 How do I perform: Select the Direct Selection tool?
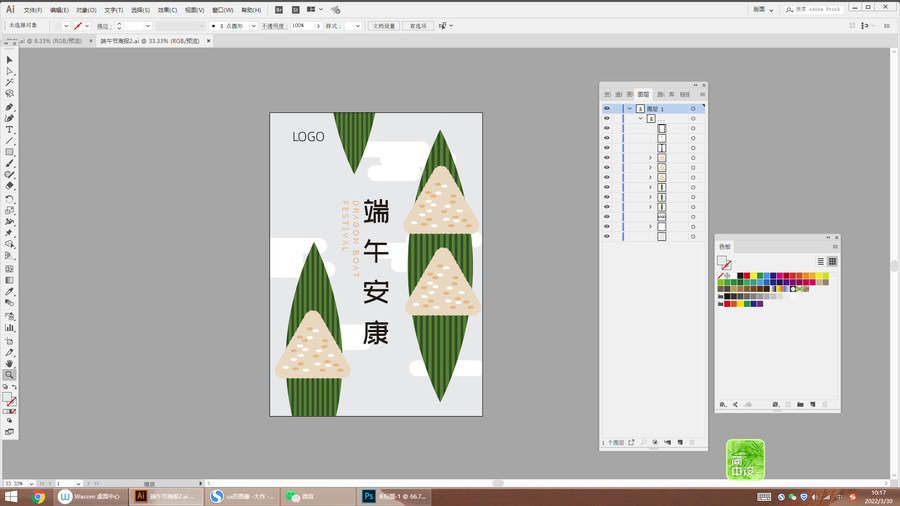[9, 71]
